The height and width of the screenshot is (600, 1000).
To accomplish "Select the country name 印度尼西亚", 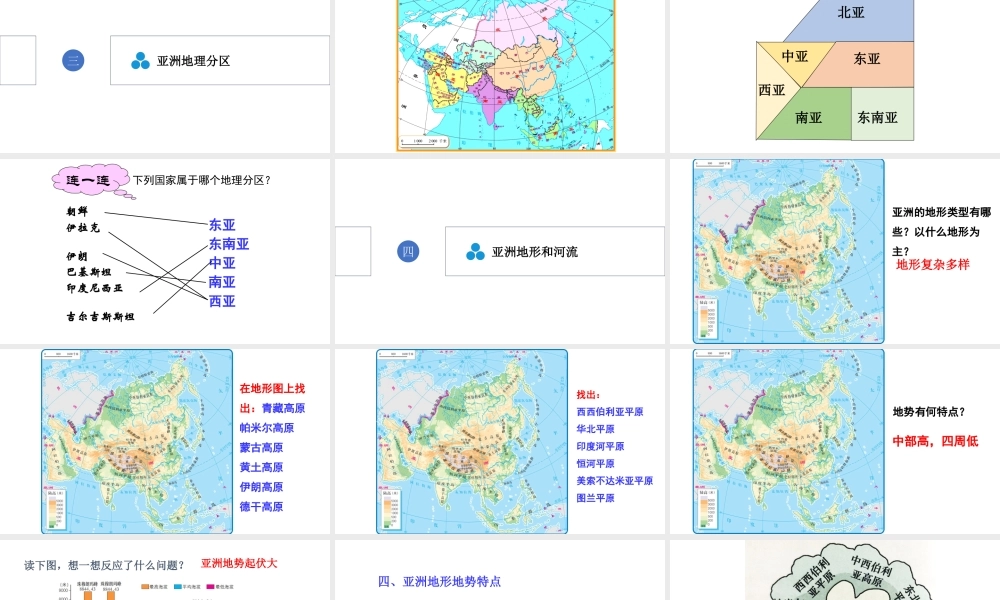I will pyautogui.click(x=95, y=288).
